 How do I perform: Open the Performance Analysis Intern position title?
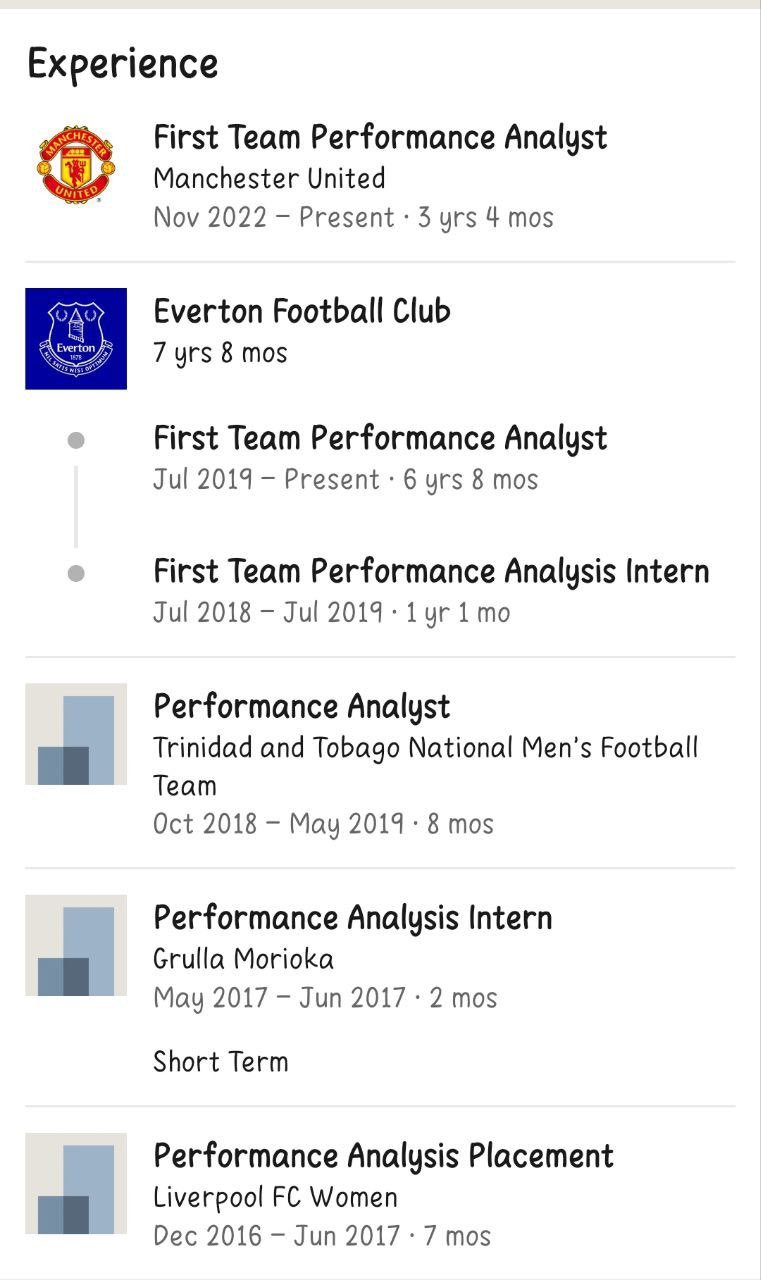pyautogui.click(x=352, y=918)
